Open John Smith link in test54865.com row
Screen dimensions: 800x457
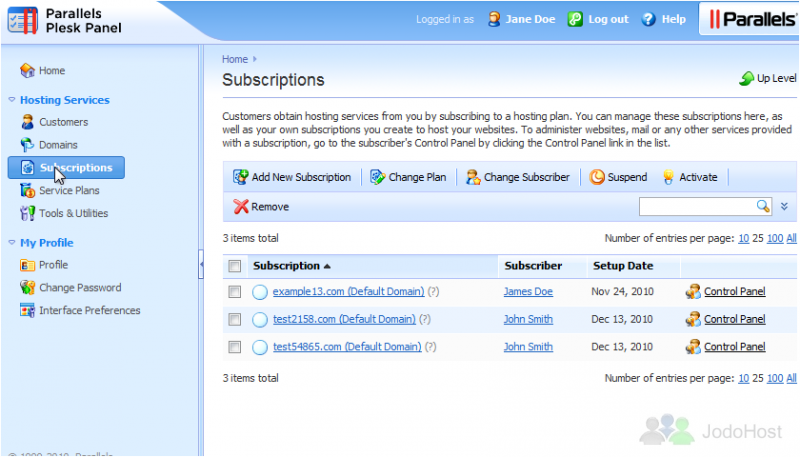(x=528, y=347)
